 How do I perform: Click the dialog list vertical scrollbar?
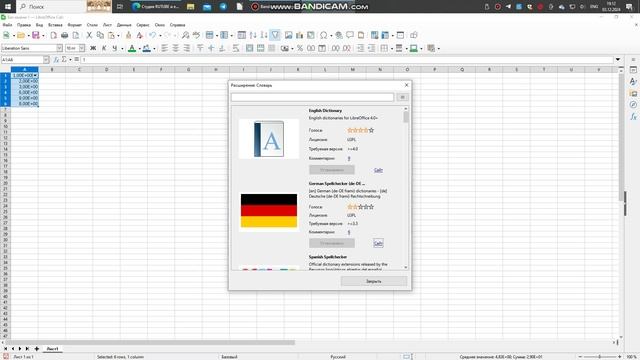pyautogui.click(x=406, y=188)
